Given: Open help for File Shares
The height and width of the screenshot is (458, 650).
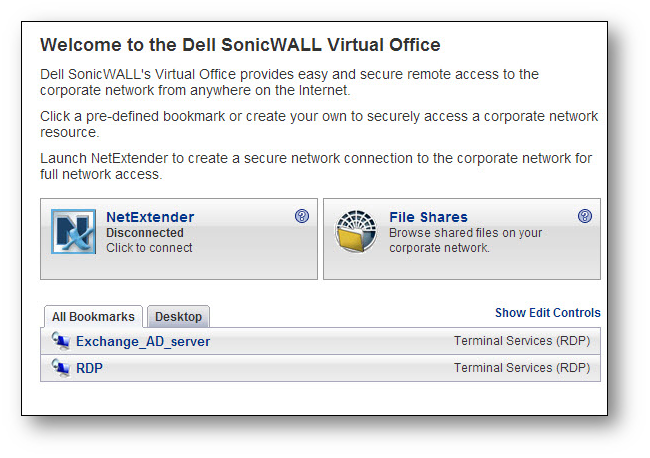Looking at the screenshot, I should pos(585,216).
